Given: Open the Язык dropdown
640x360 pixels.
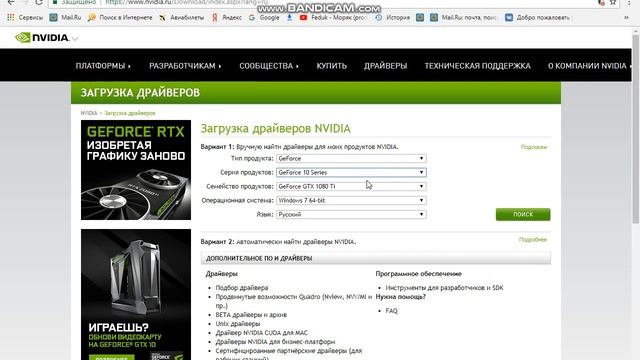Looking at the screenshot, I should pyautogui.click(x=351, y=214).
